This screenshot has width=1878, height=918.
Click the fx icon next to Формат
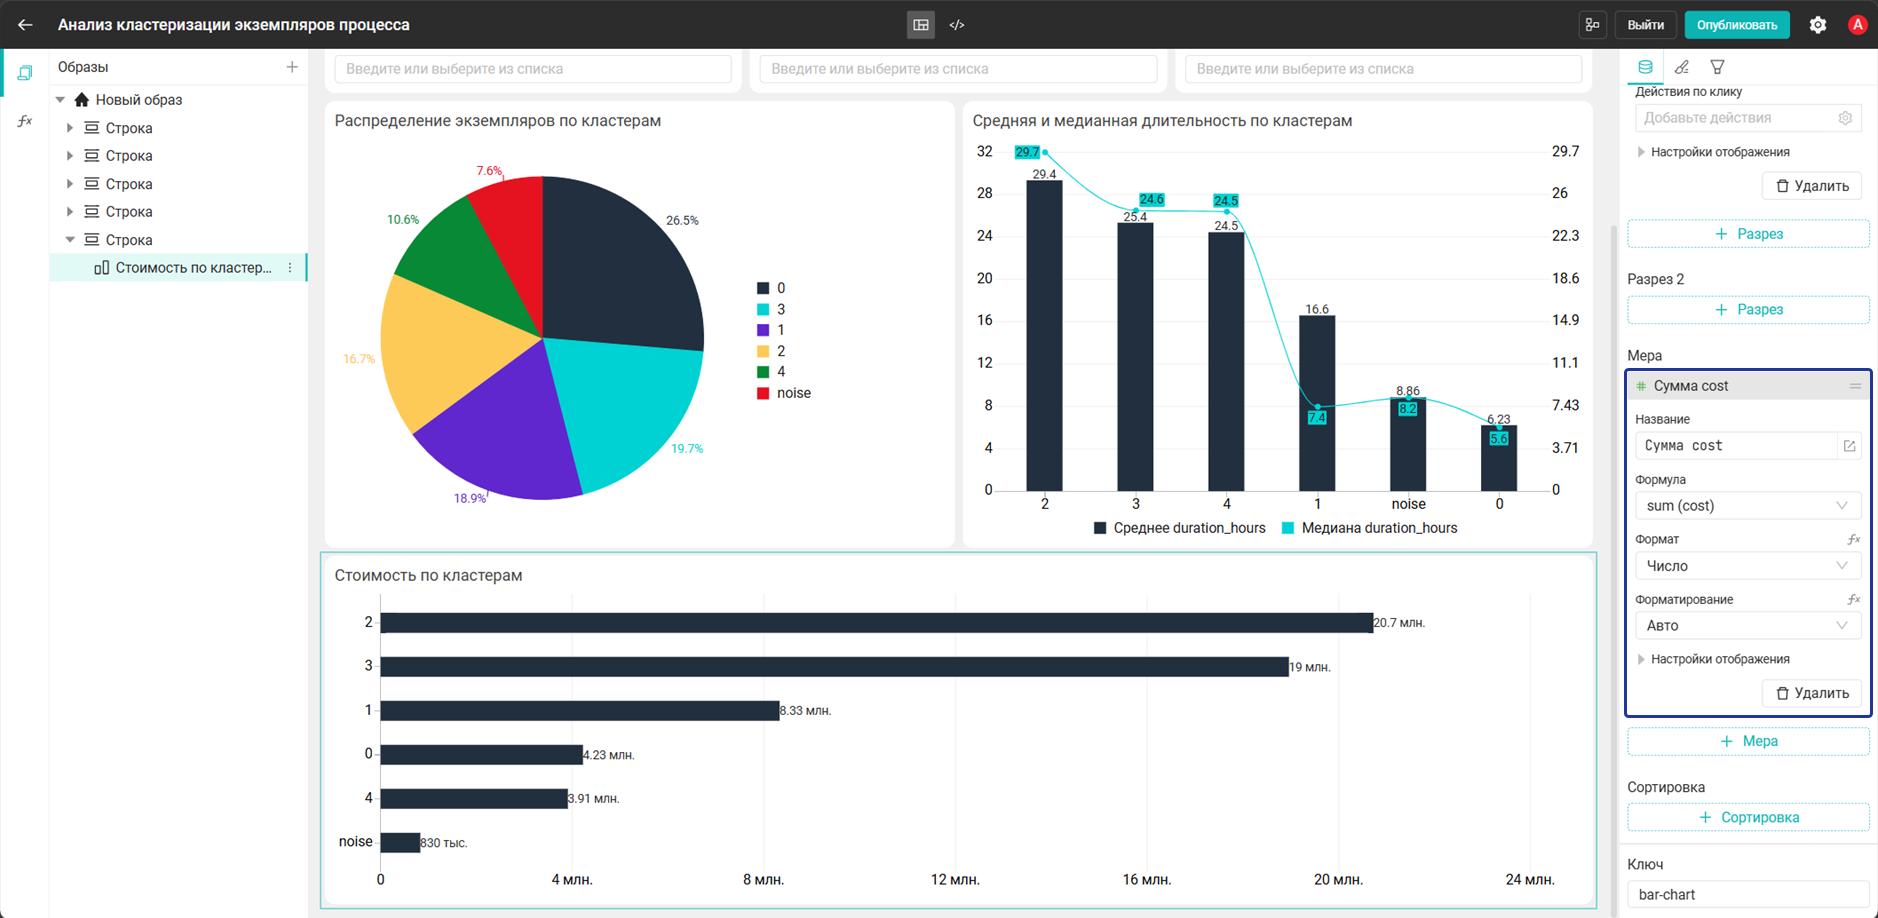coord(1853,539)
